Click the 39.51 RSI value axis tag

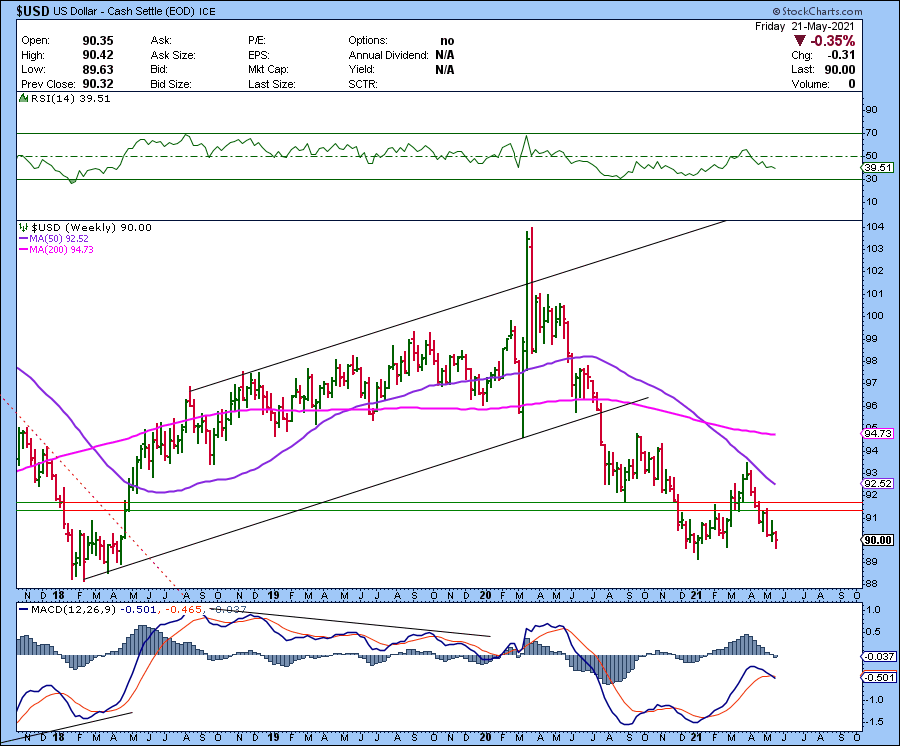[876, 168]
